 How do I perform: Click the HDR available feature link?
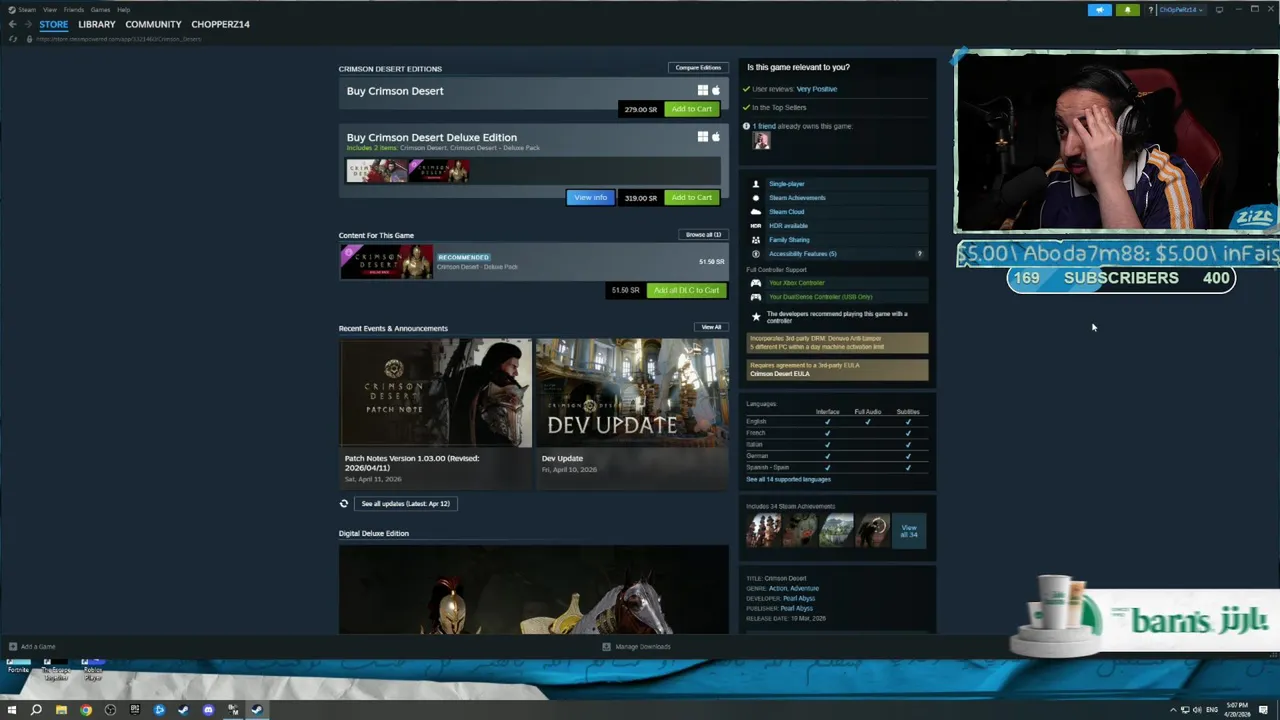click(x=788, y=226)
